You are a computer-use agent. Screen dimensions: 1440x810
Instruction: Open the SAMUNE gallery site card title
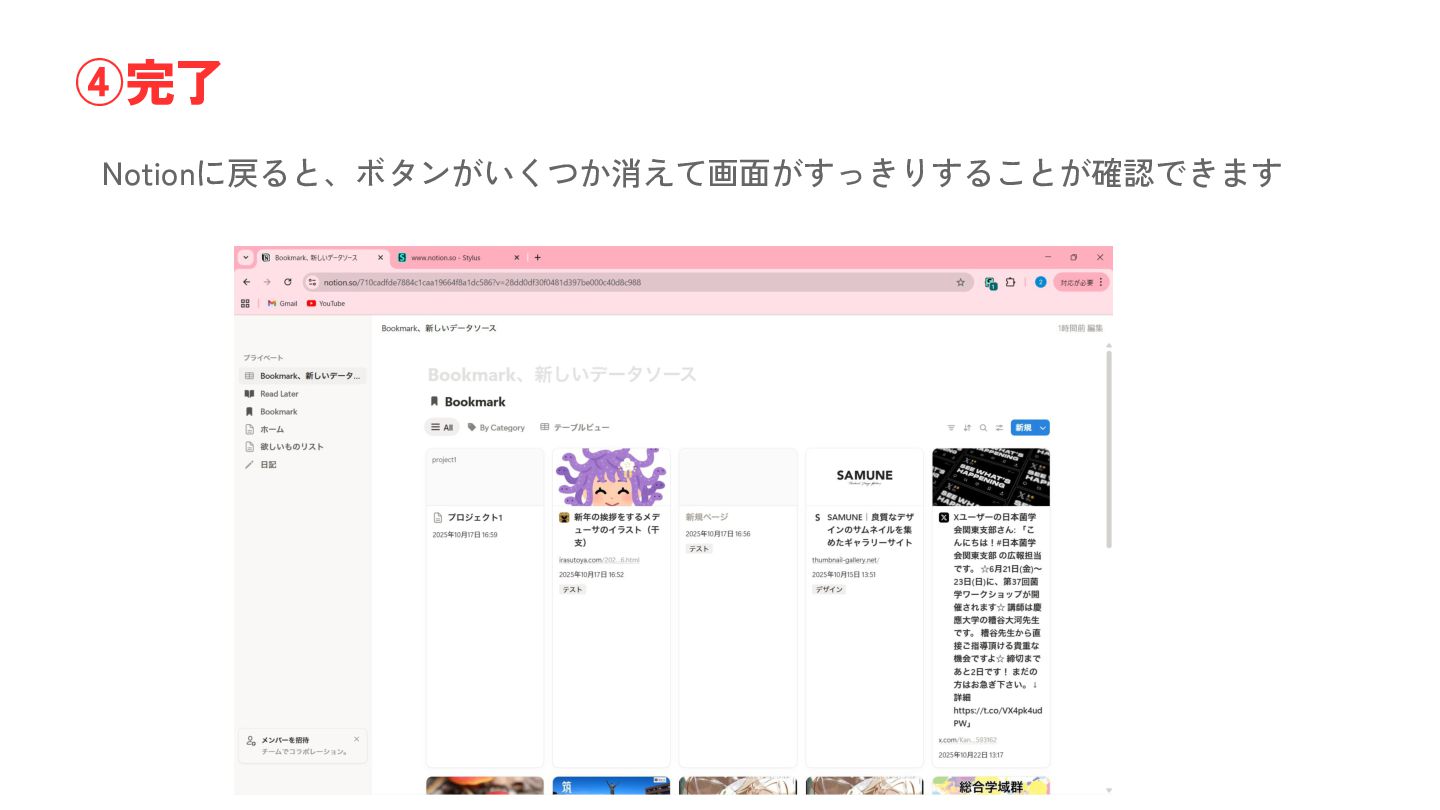(870, 529)
